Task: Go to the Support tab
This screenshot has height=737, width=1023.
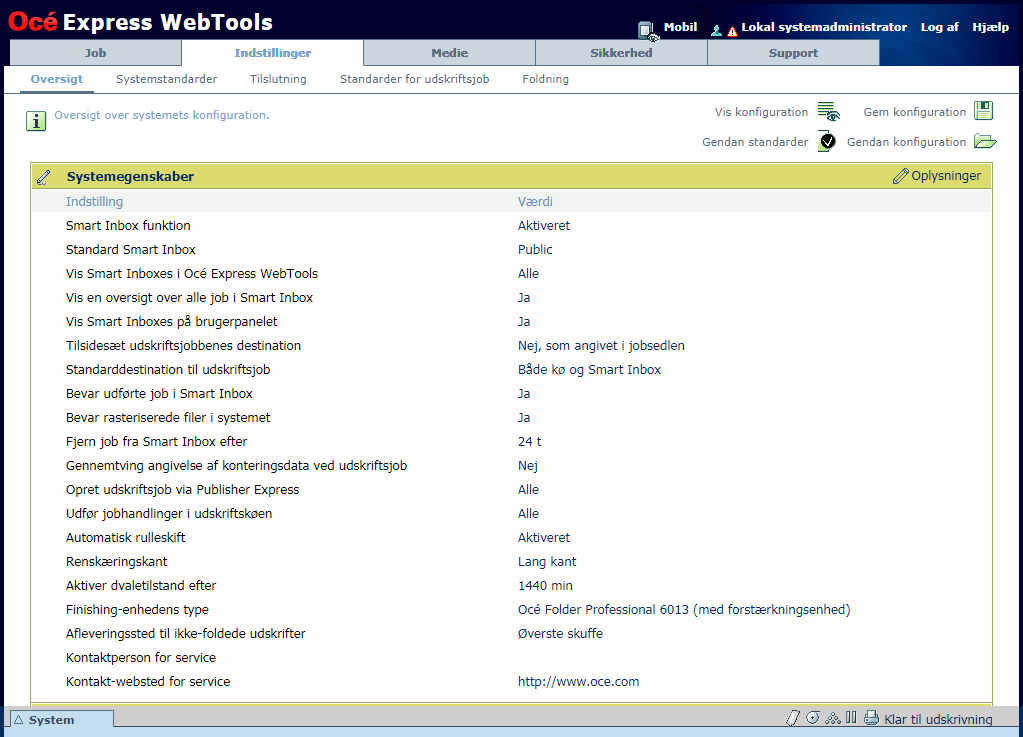Action: 793,53
